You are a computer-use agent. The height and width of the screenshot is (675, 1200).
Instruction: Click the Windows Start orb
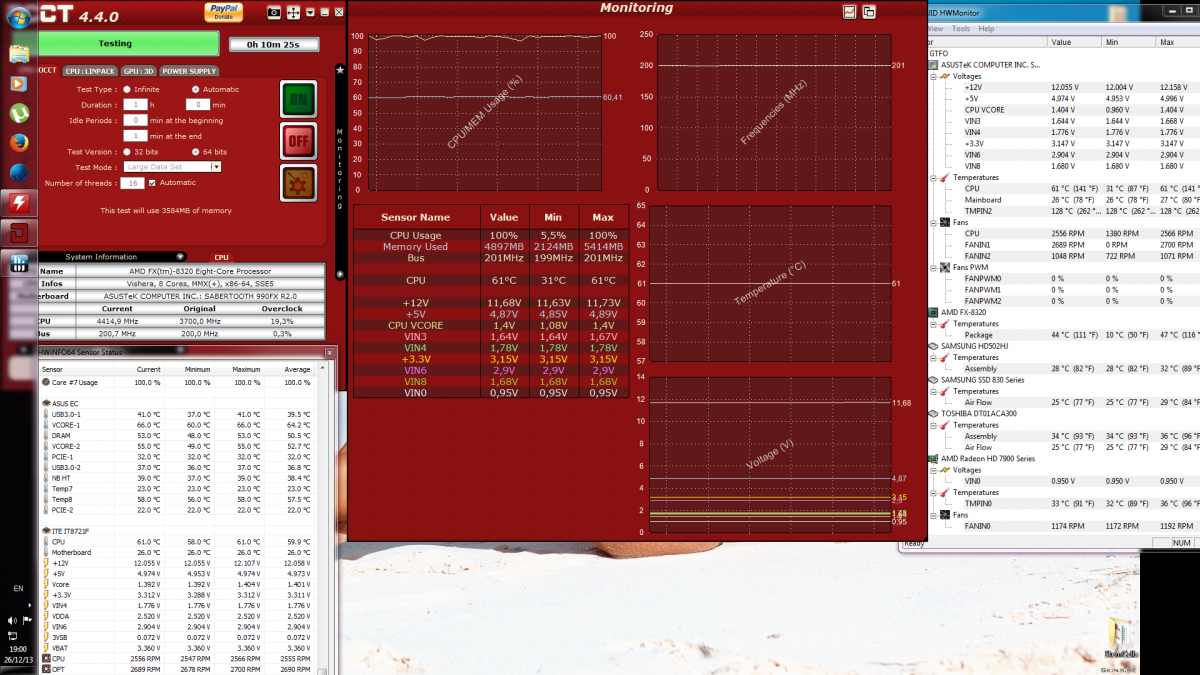click(x=19, y=19)
